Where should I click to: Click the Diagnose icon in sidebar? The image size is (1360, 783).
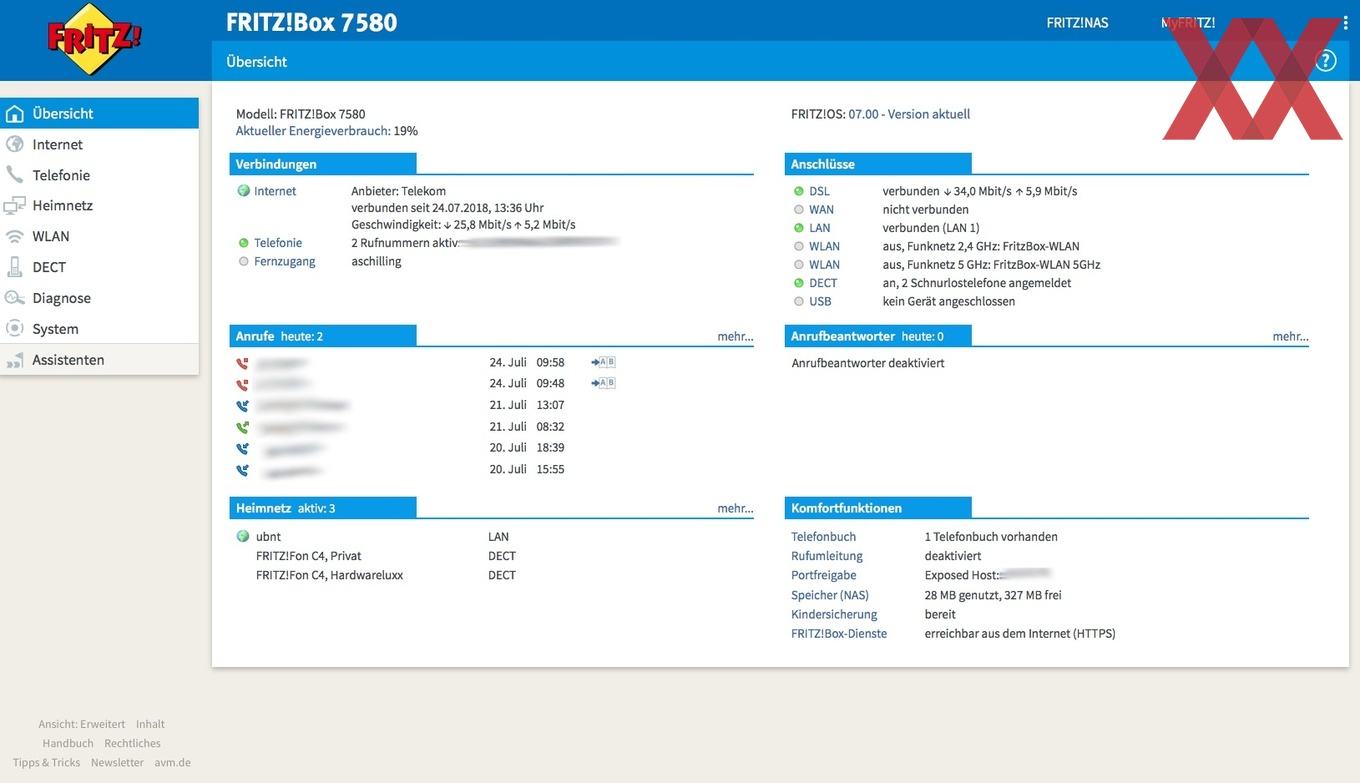pyautogui.click(x=14, y=298)
